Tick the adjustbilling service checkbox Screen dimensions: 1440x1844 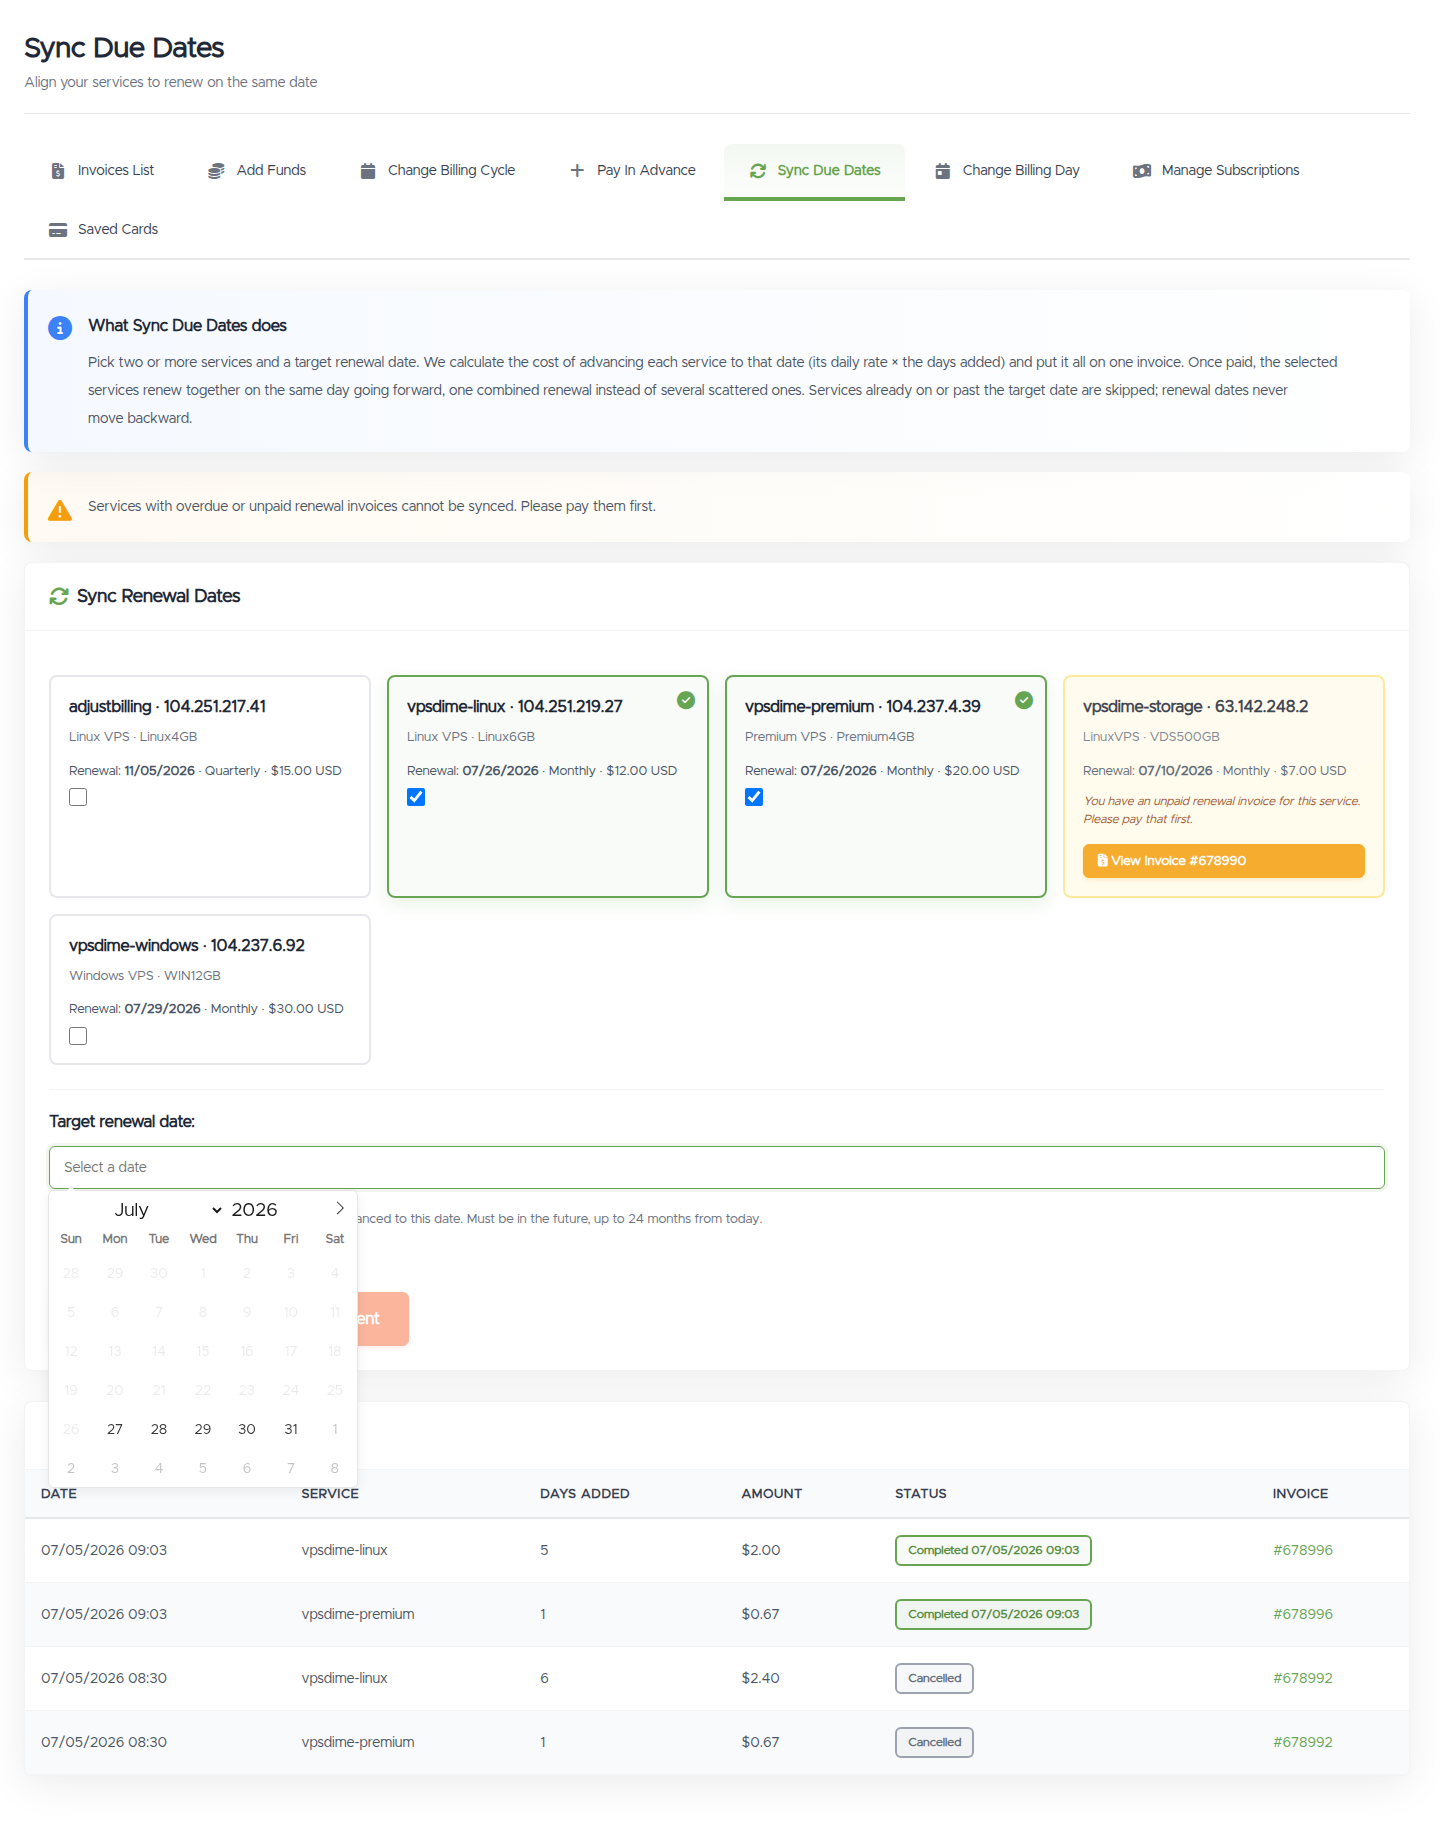tap(78, 797)
